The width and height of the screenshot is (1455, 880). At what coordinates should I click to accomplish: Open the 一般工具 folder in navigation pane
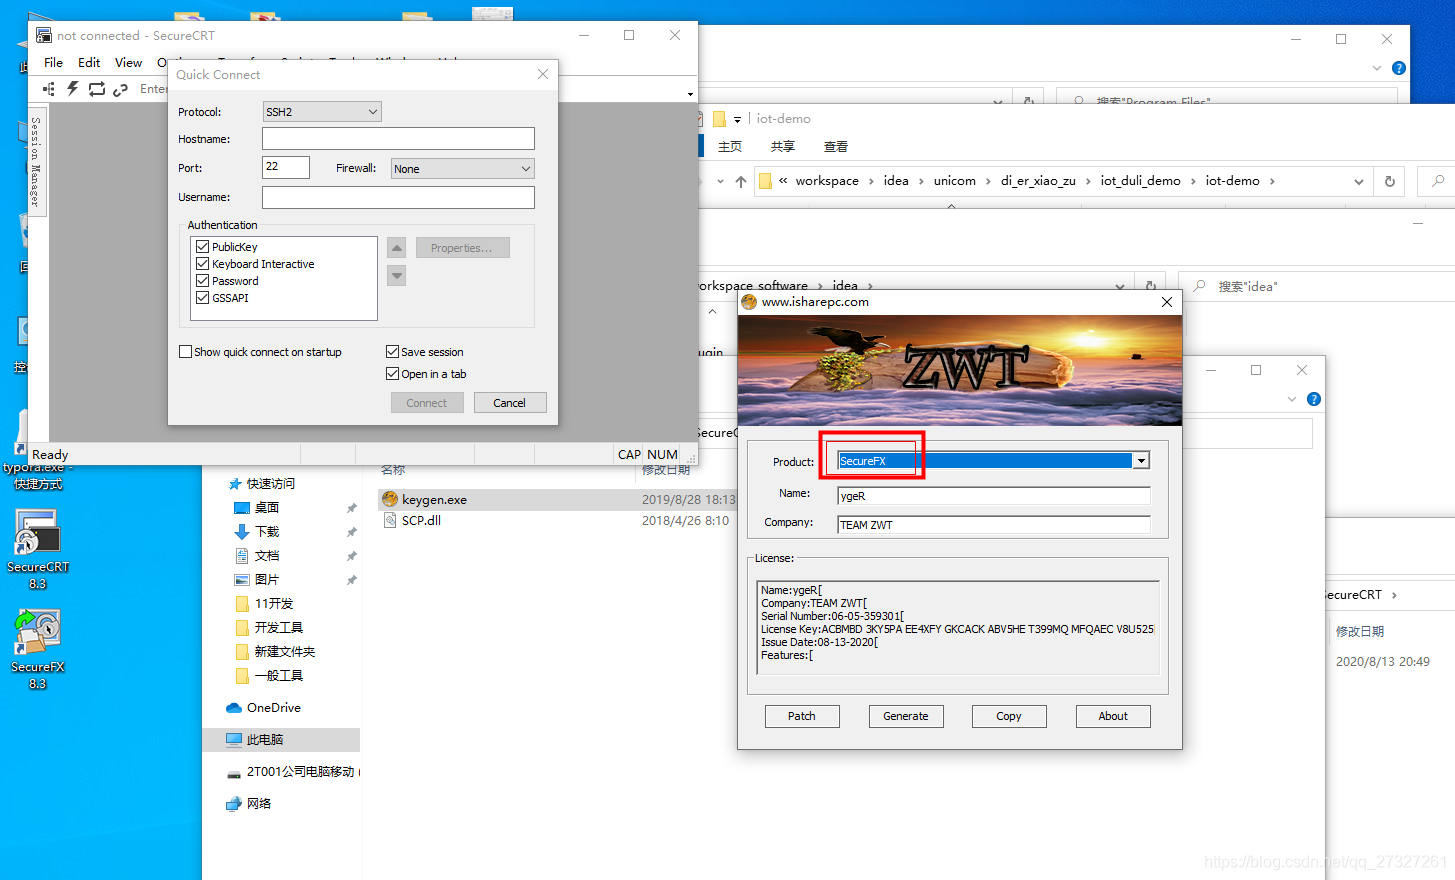pyautogui.click(x=278, y=675)
